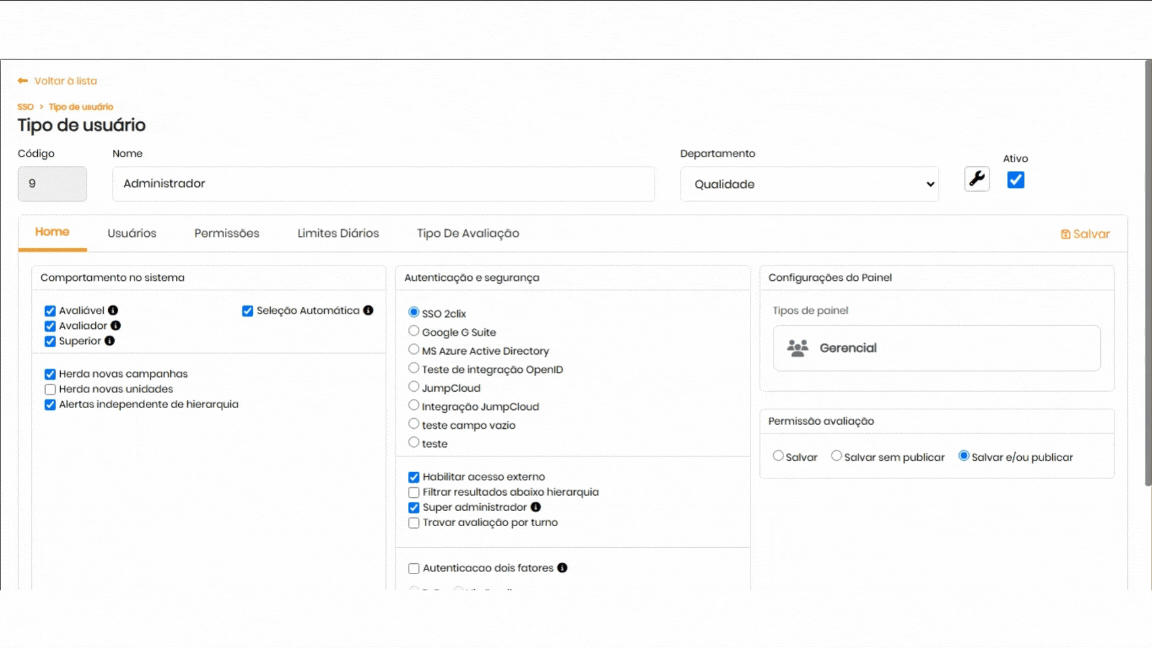Image resolution: width=1152 pixels, height=648 pixels.
Task: Go to the Tipo De Avaliação tab
Action: click(x=468, y=234)
